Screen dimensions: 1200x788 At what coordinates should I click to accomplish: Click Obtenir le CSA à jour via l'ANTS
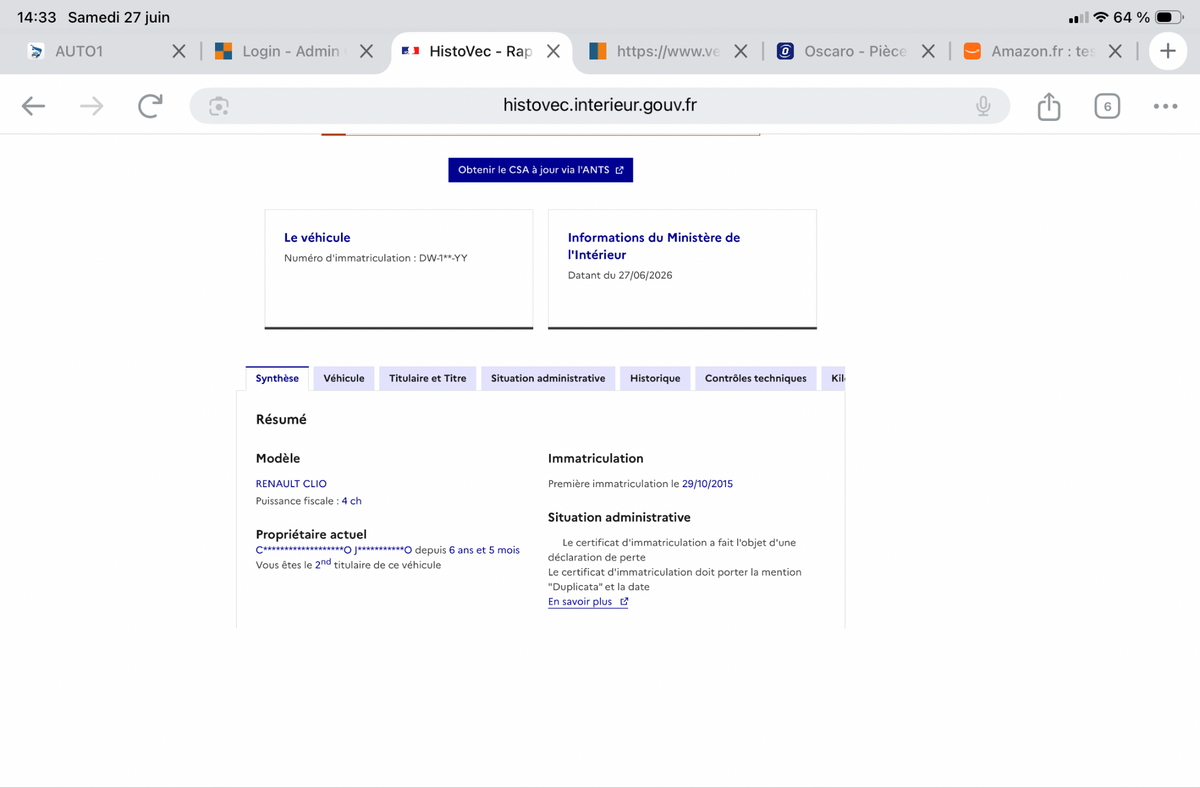coord(541,170)
